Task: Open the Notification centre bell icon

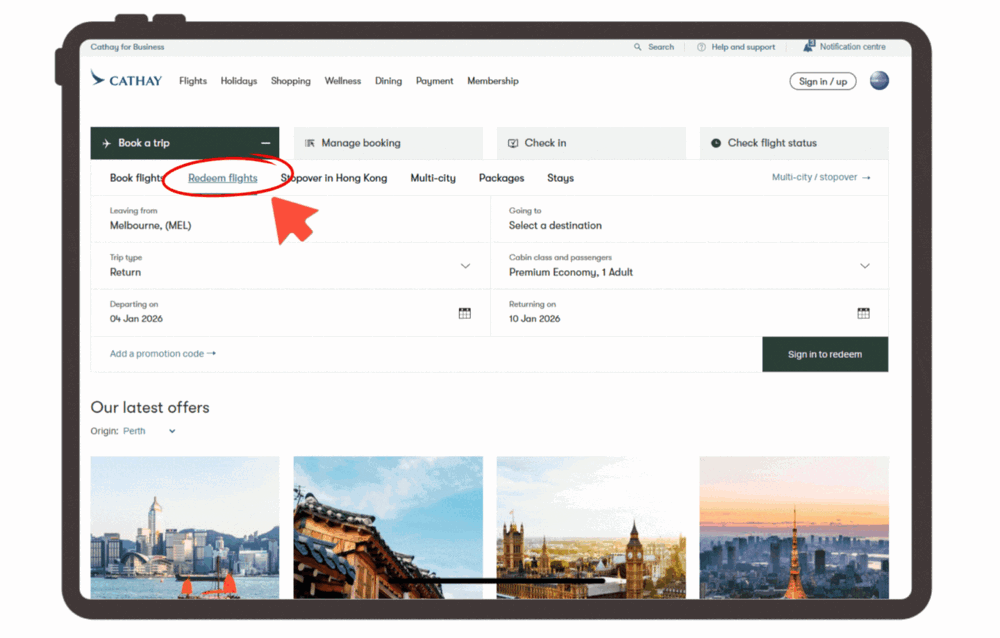Action: coord(809,46)
